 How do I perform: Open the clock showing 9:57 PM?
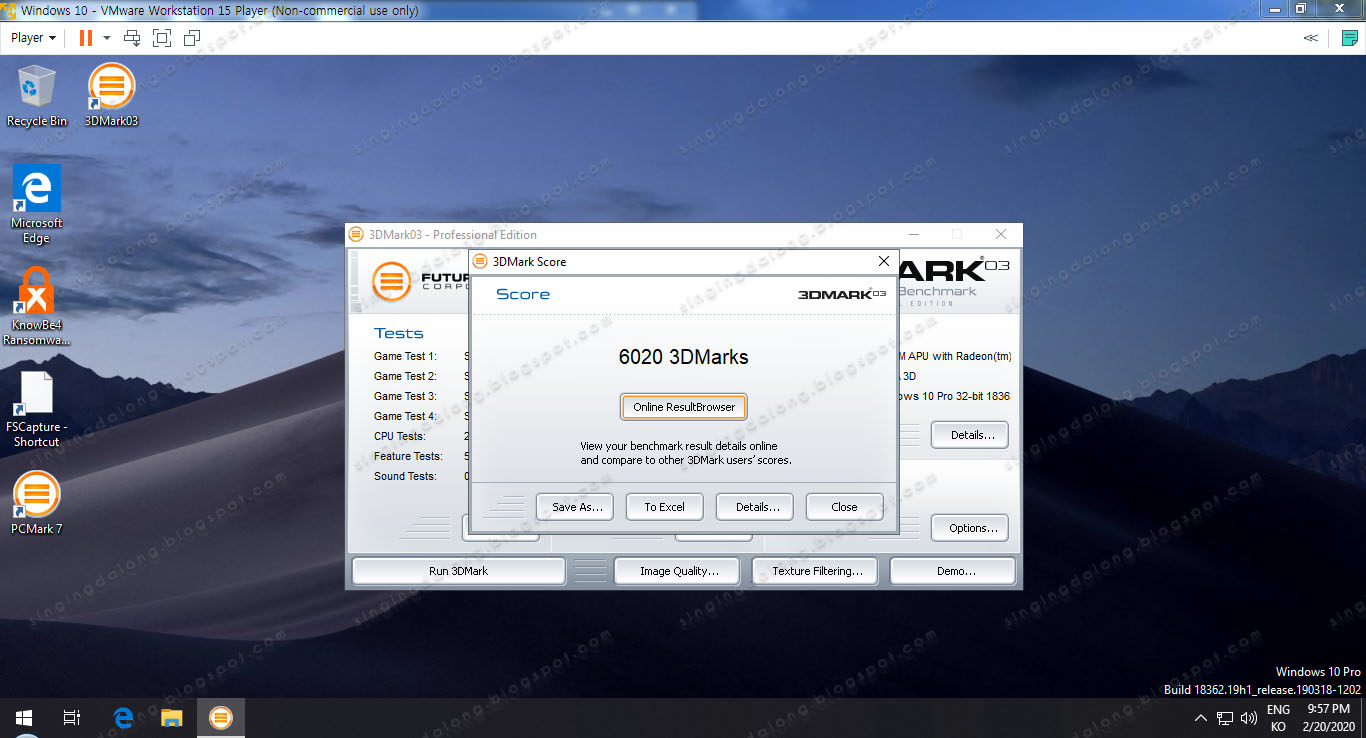tap(1329, 718)
